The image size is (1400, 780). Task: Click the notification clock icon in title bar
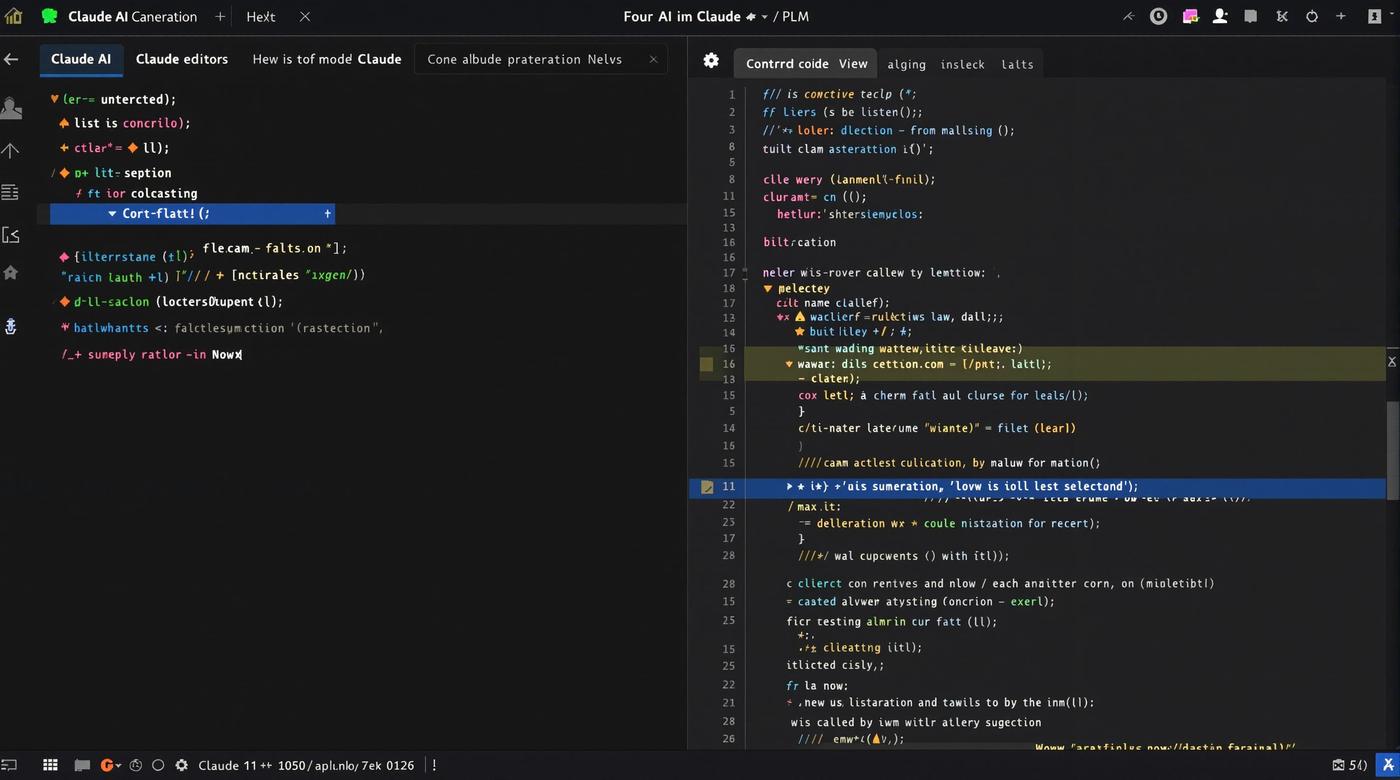pos(1159,16)
